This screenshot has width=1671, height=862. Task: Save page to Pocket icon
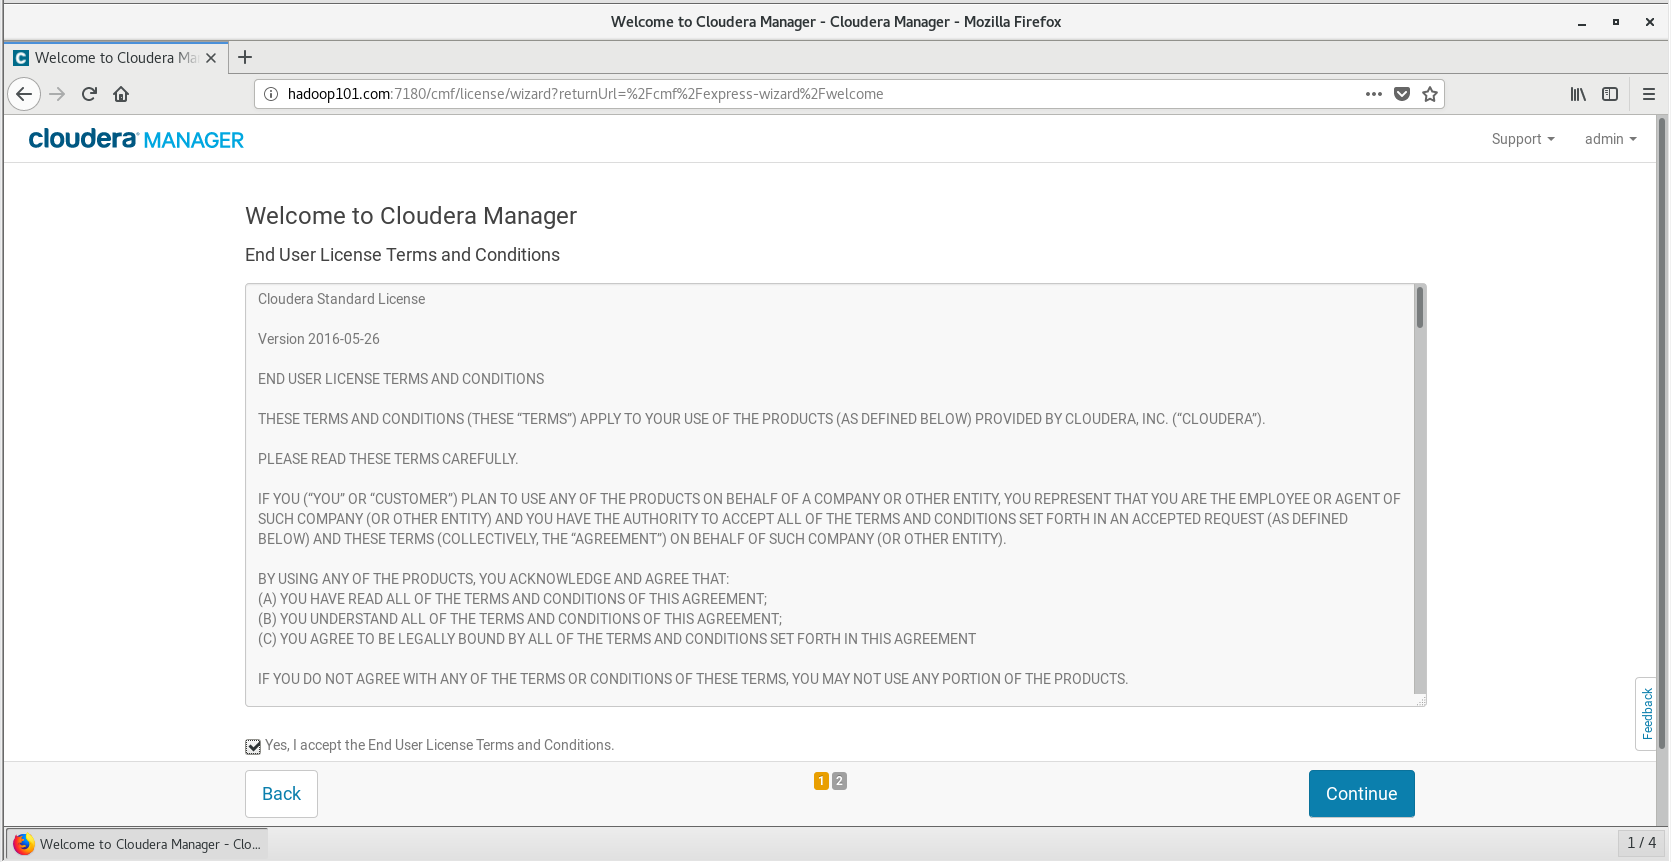(1402, 94)
